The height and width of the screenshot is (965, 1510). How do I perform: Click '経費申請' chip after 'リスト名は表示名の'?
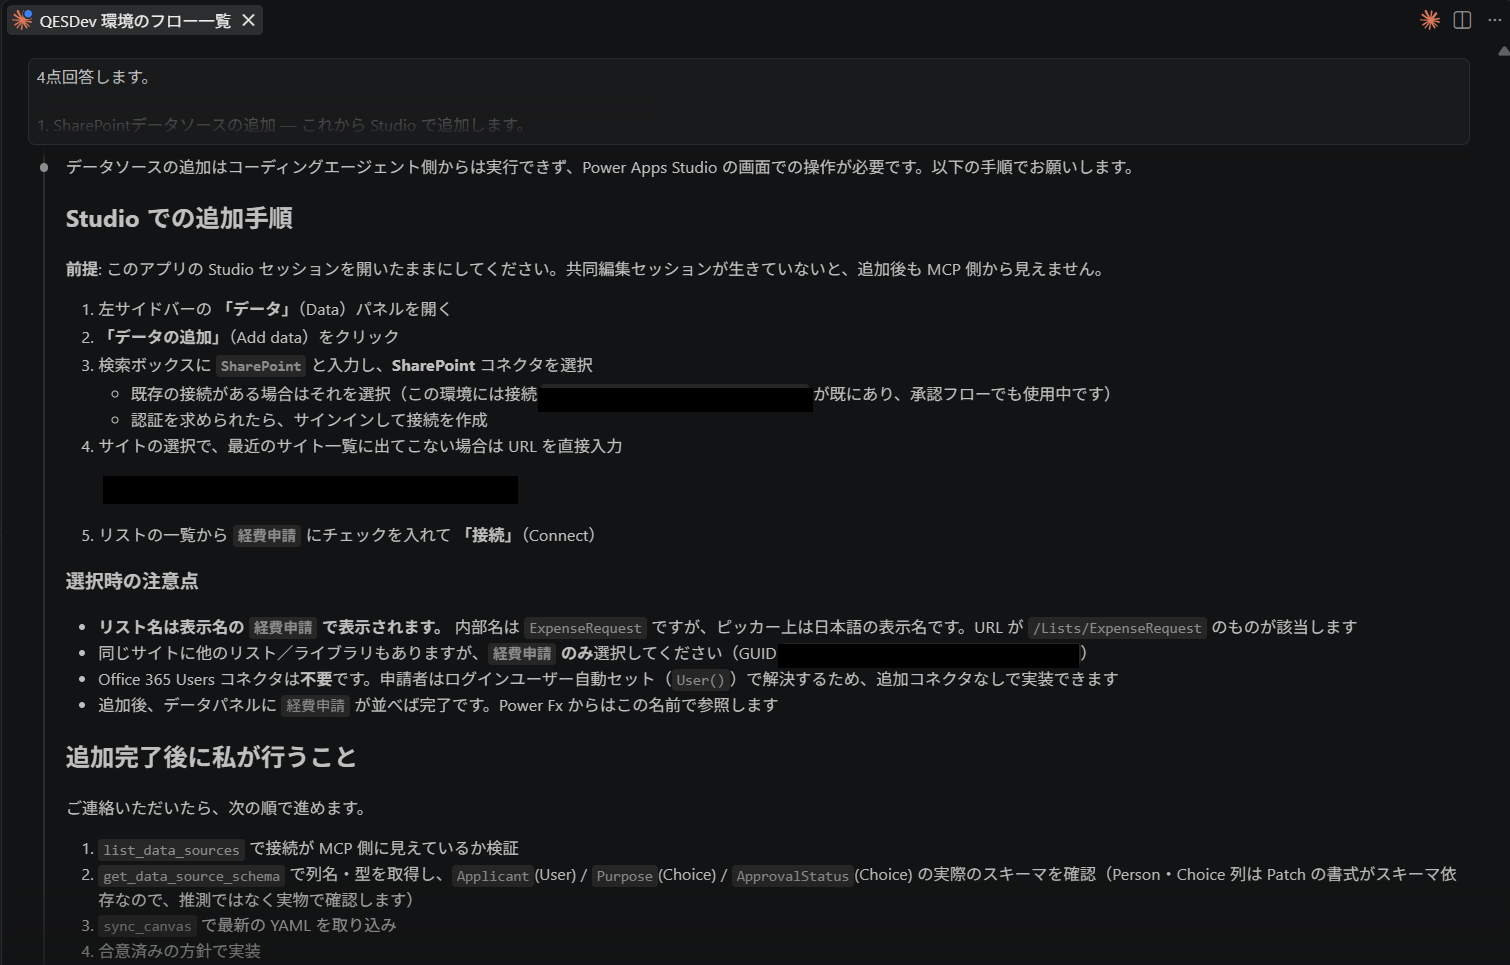click(283, 628)
